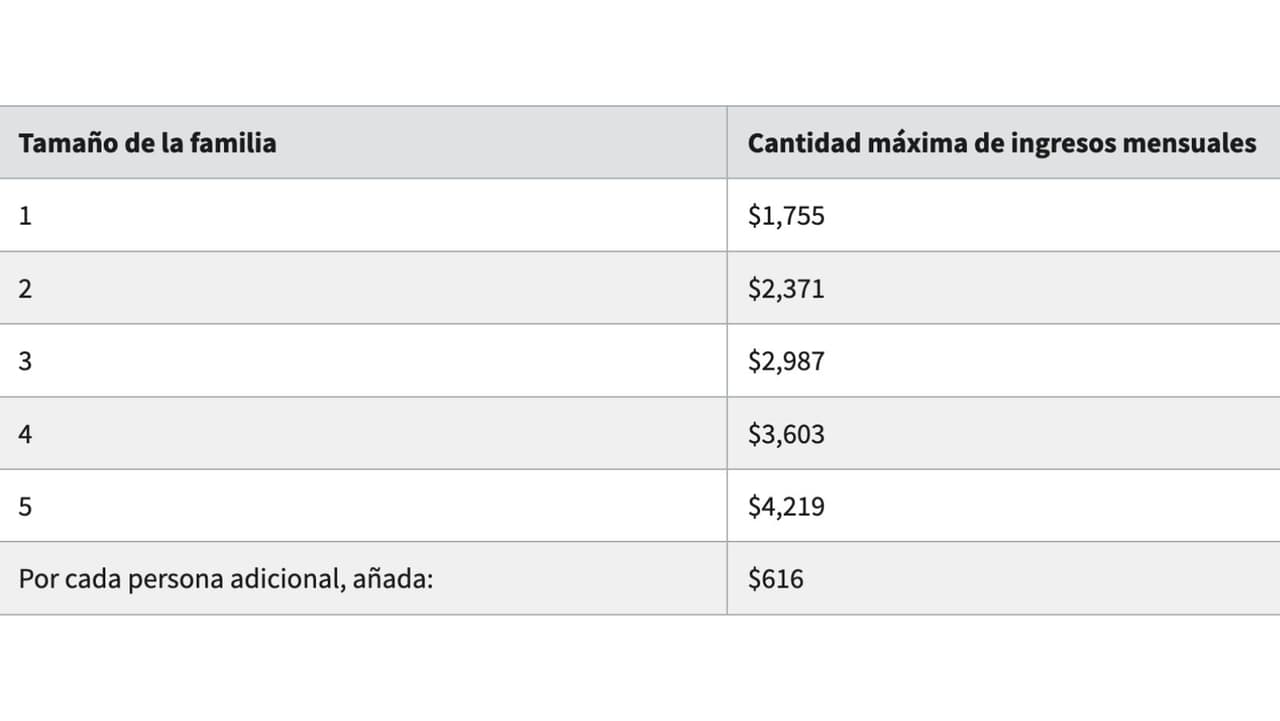Viewport: 1280px width, 721px height.
Task: Select the family size 3 cell
Action: click(x=25, y=361)
